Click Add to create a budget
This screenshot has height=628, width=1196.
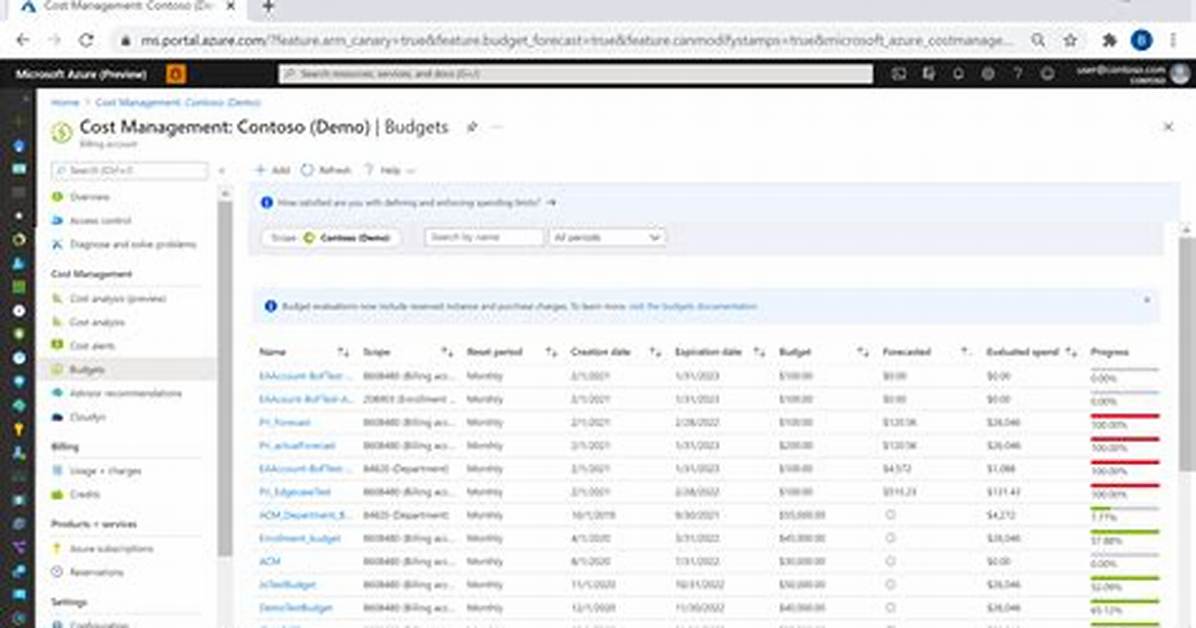tap(272, 170)
